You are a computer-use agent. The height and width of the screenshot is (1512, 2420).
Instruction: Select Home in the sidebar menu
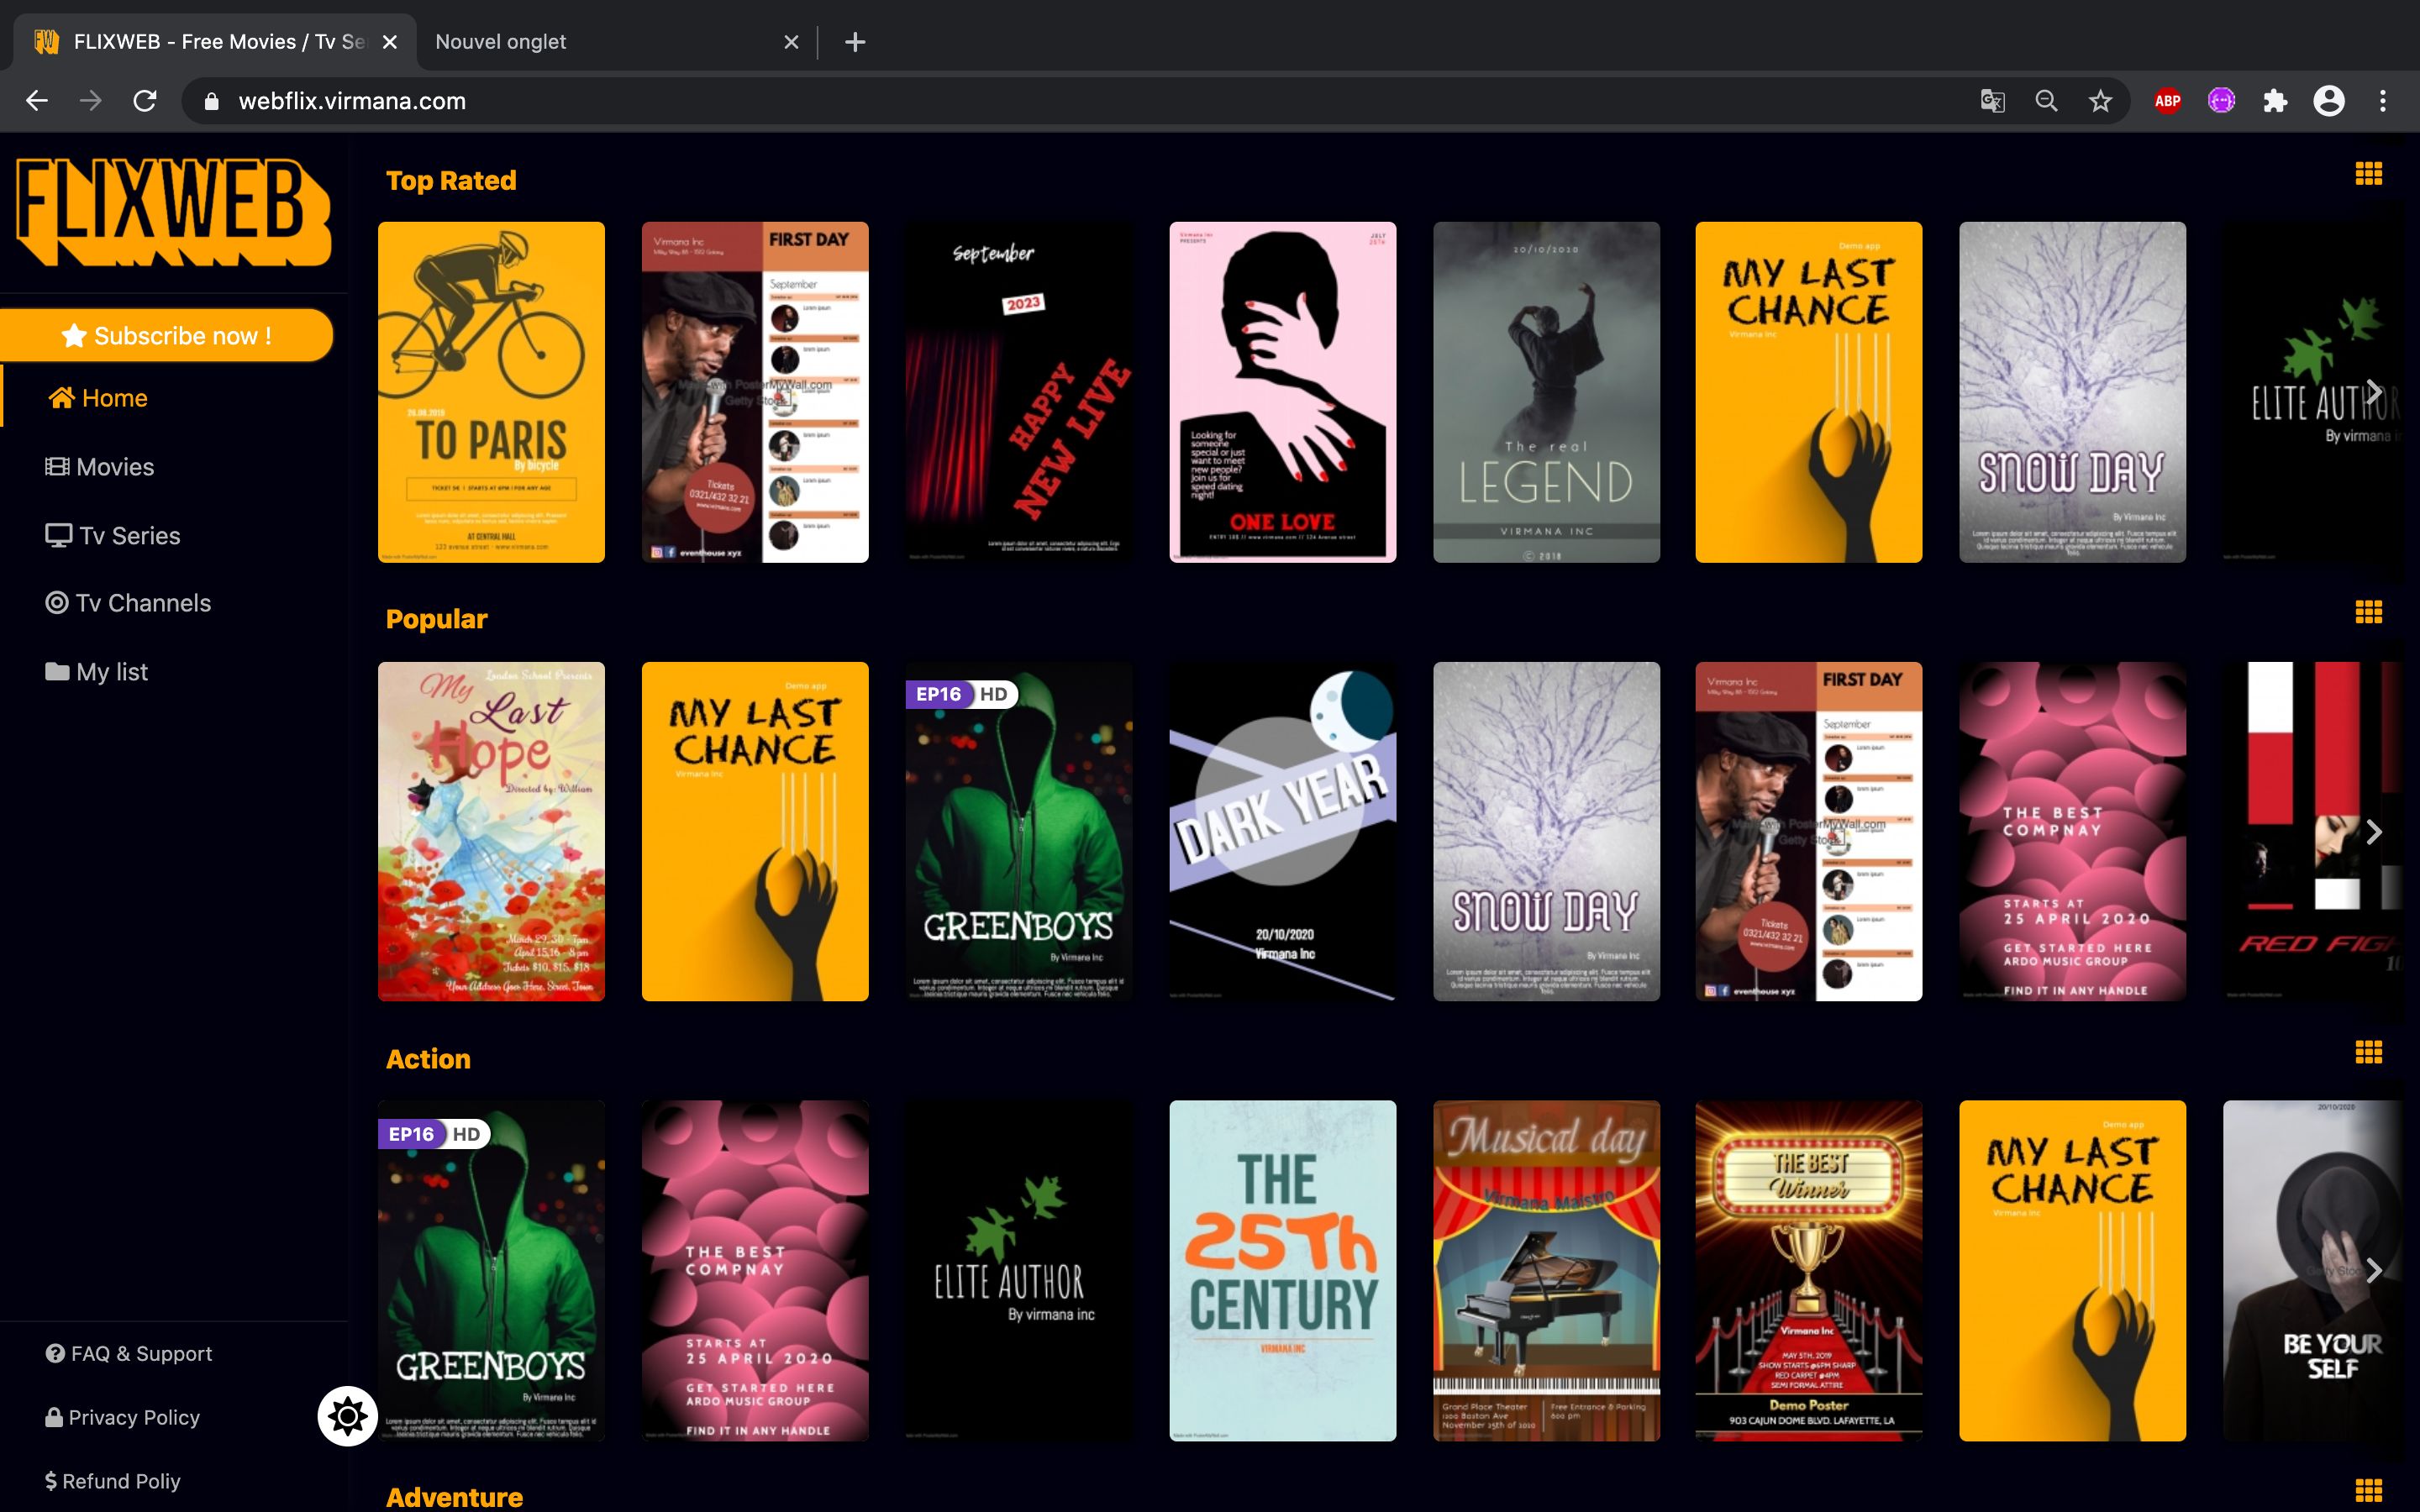click(x=113, y=397)
